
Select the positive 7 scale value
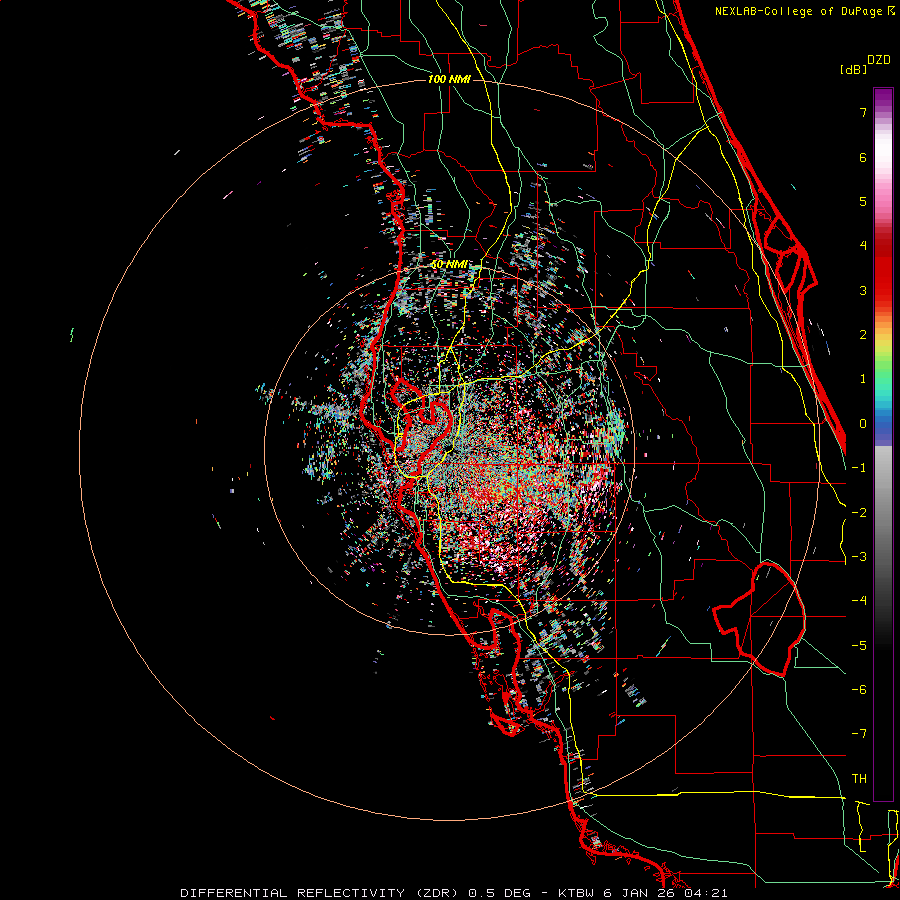[863, 112]
